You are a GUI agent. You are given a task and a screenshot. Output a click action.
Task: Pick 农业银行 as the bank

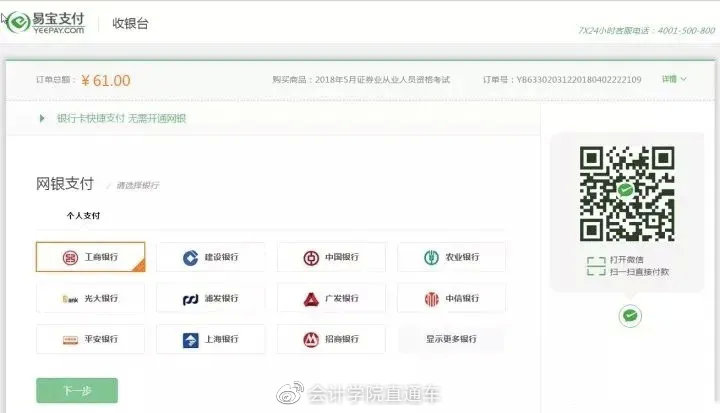tap(451, 257)
